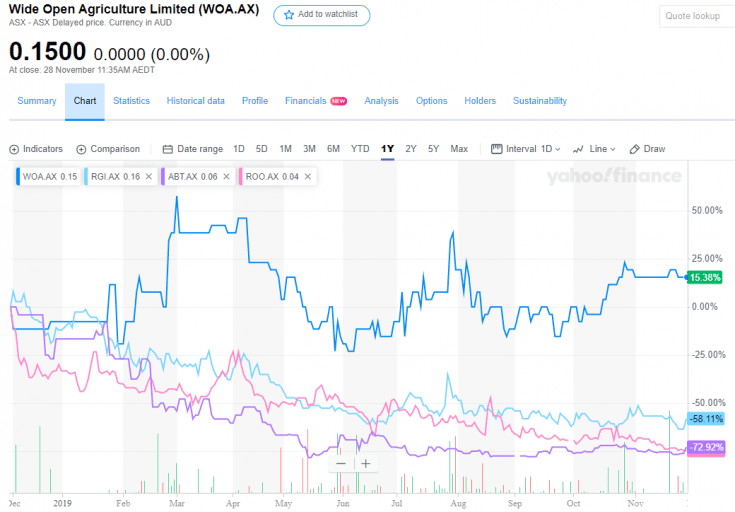Click the WOA.AX 0.15 legend chip
The height and width of the screenshot is (512, 735).
[48, 177]
